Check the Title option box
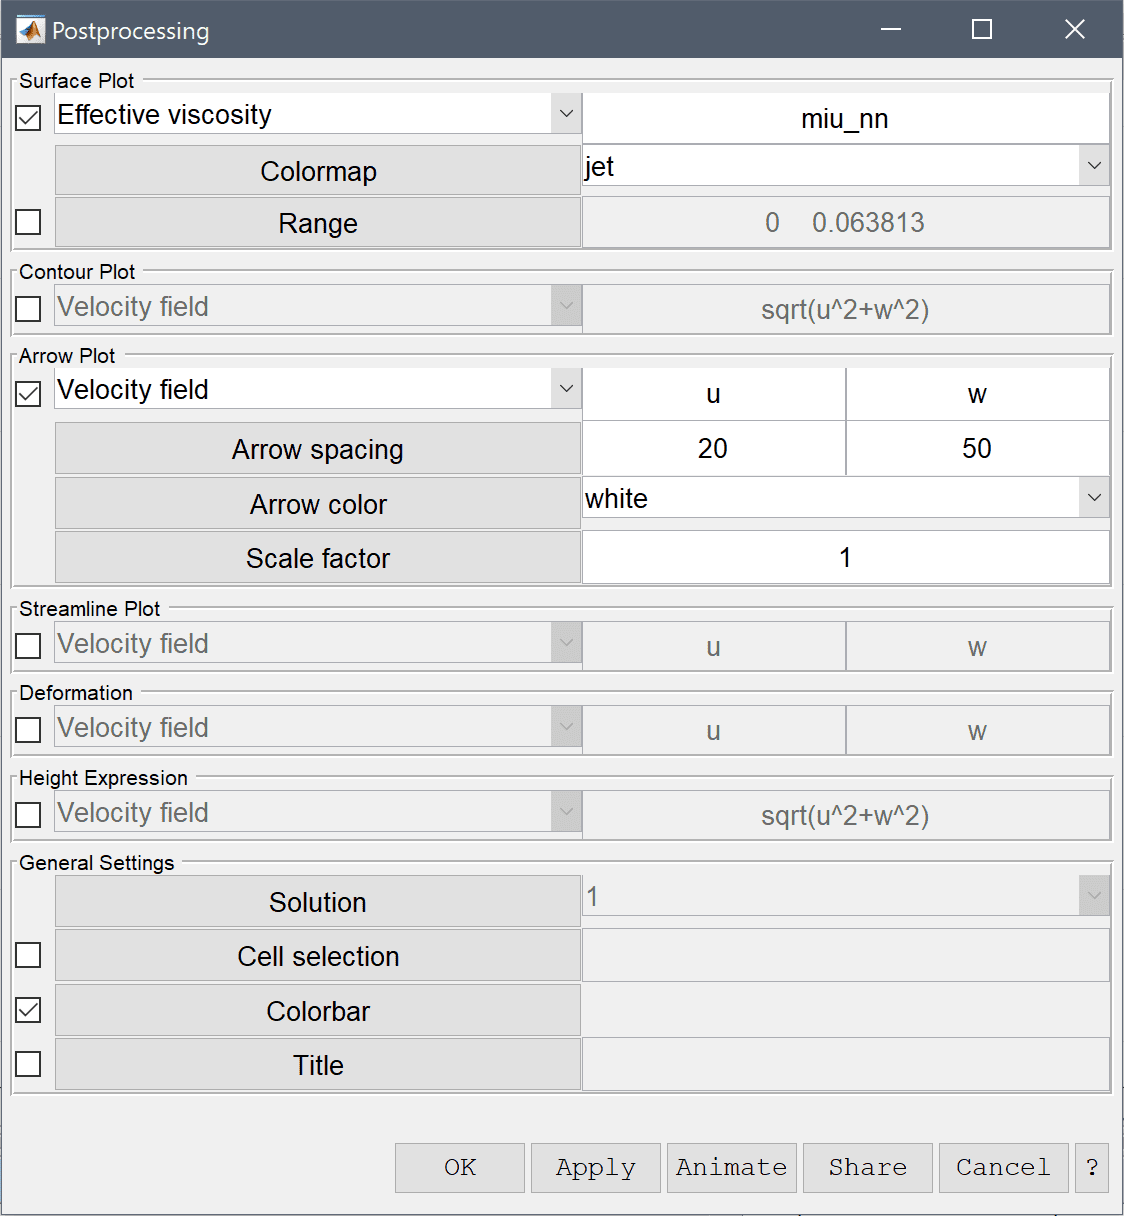 click(x=28, y=1064)
